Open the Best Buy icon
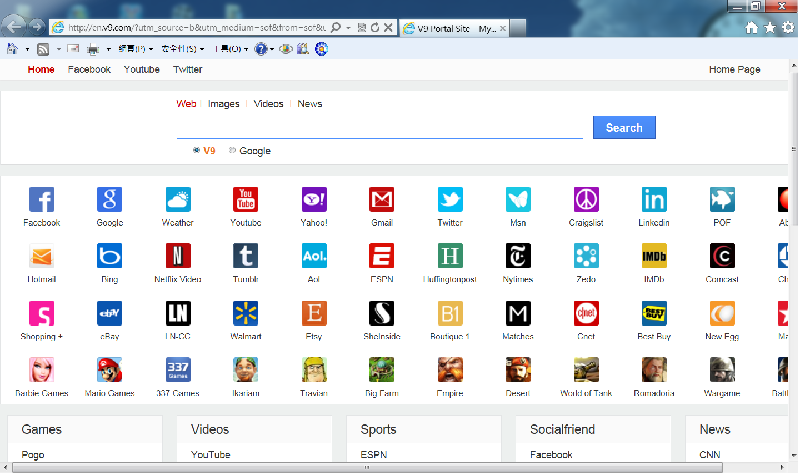Image resolution: width=798 pixels, height=473 pixels. tap(654, 314)
